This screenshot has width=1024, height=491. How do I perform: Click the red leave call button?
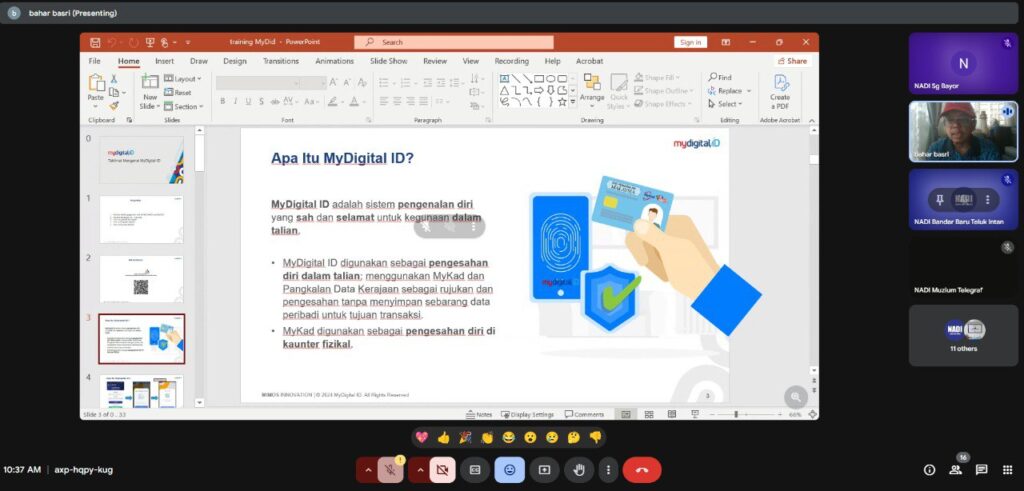point(641,470)
